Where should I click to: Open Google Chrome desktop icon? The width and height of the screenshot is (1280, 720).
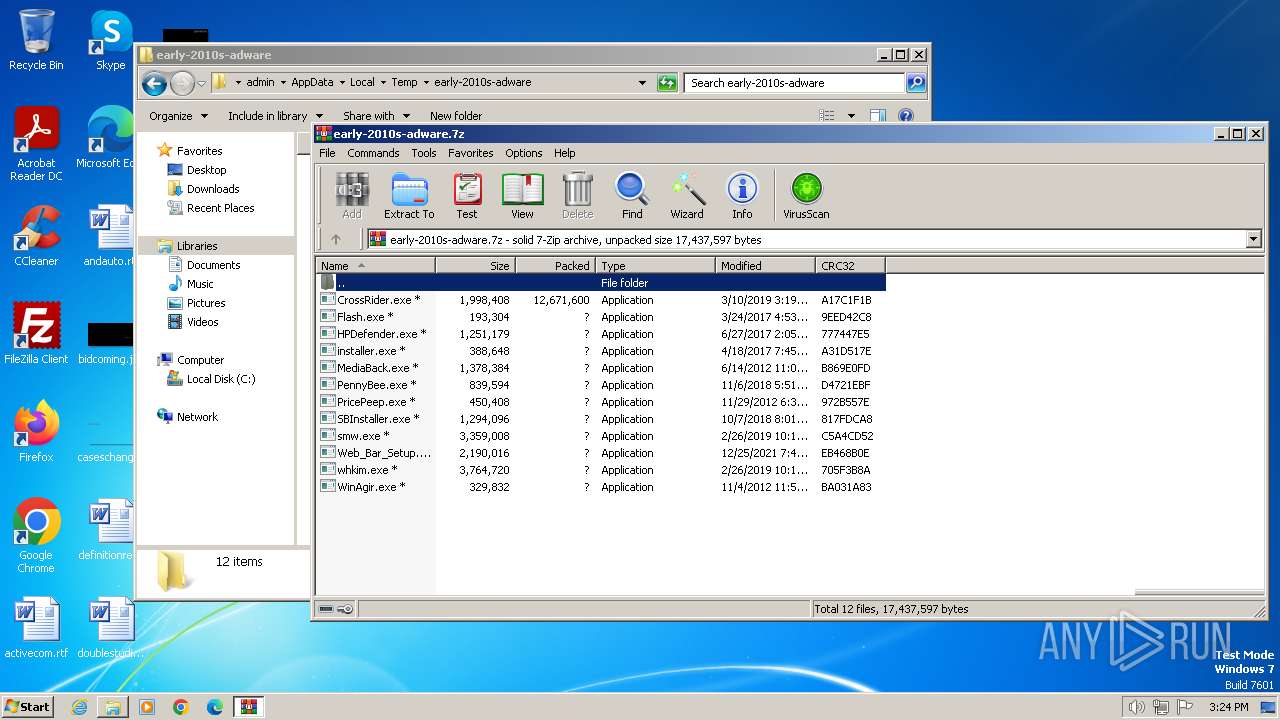36,535
